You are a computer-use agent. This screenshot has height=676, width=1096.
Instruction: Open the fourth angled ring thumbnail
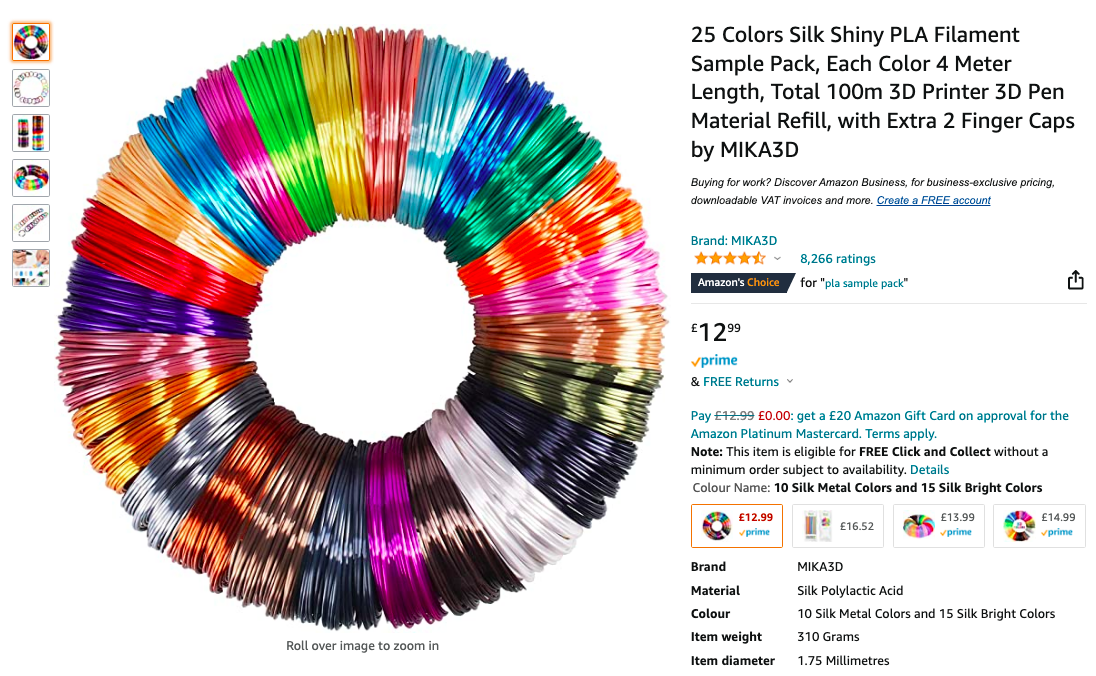click(31, 178)
